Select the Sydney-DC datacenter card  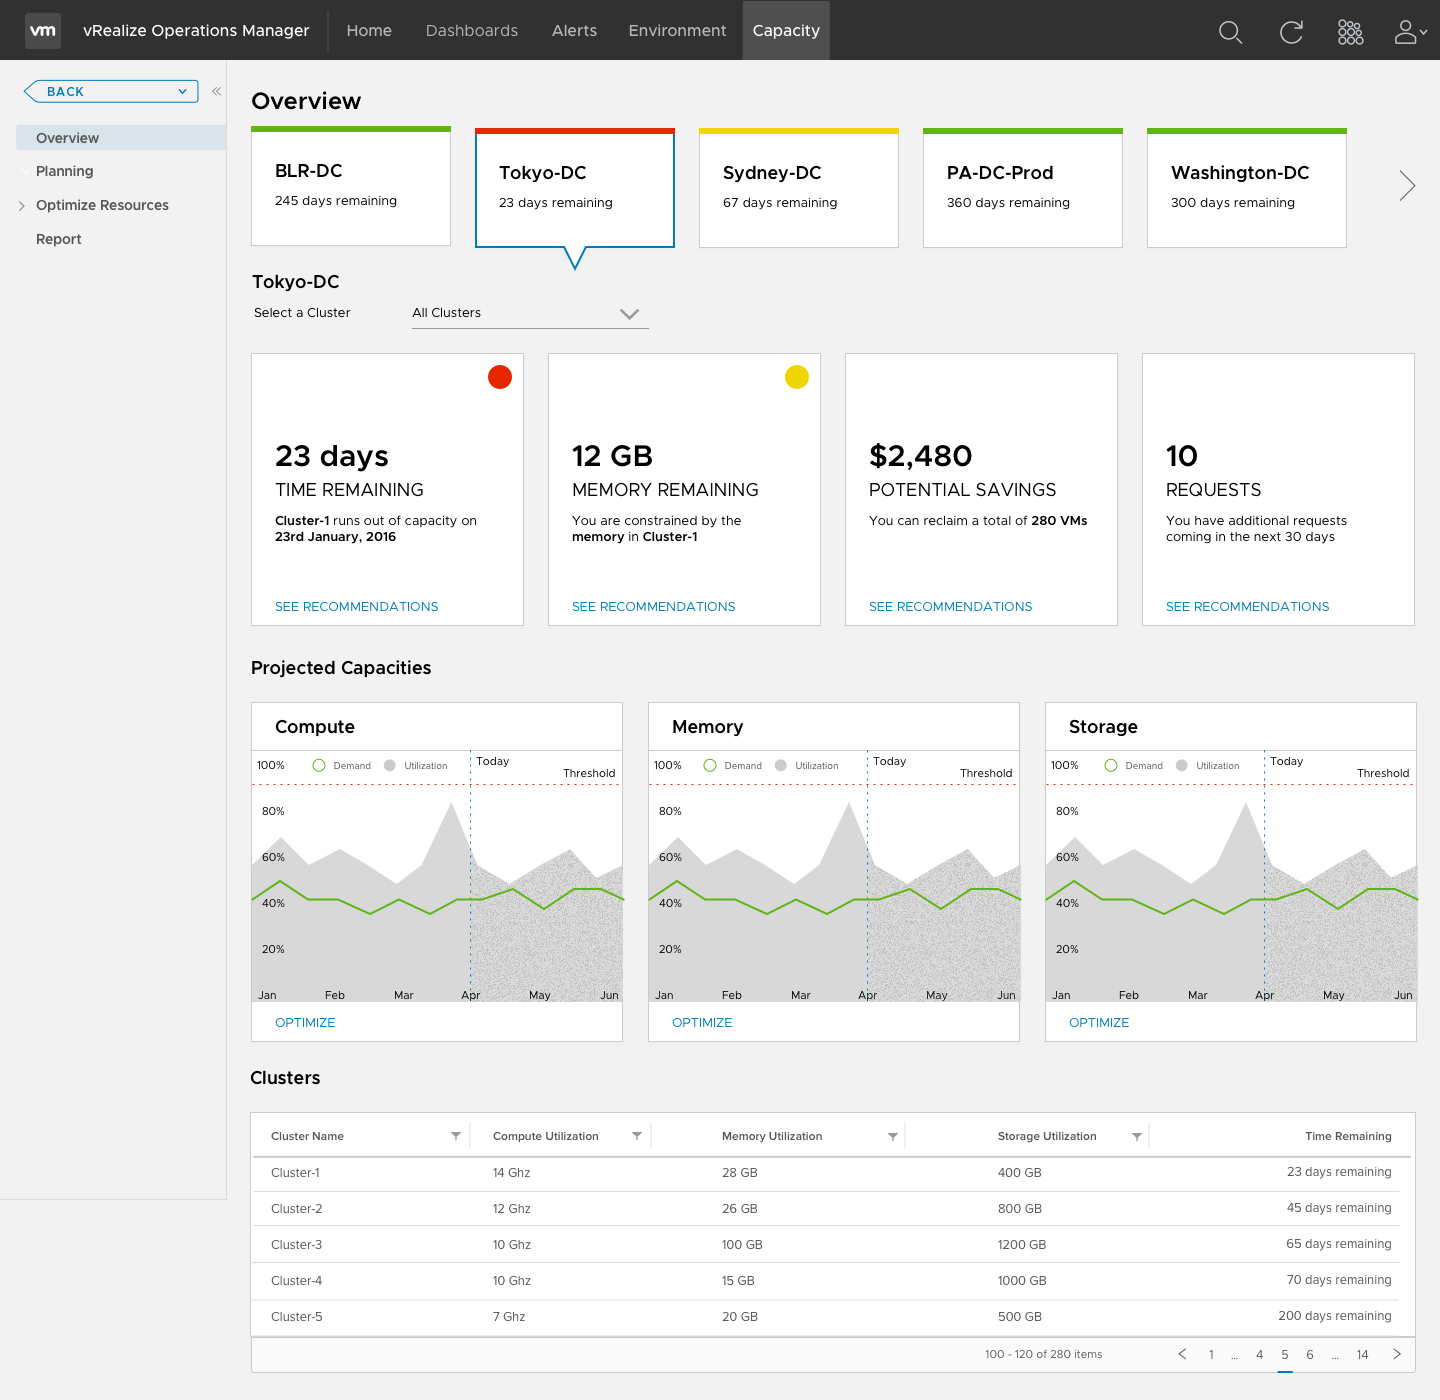click(799, 188)
